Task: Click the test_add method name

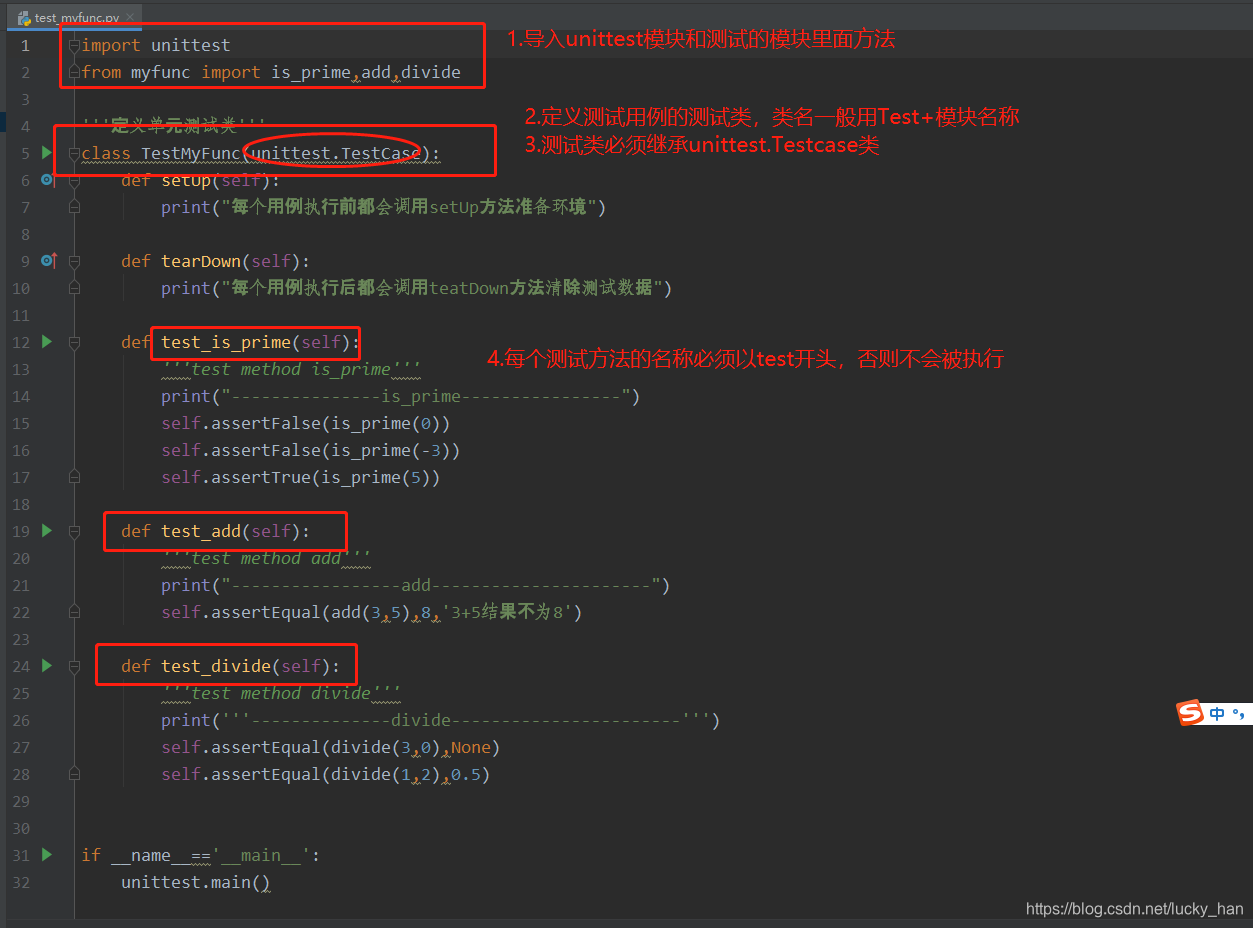Action: 201,531
